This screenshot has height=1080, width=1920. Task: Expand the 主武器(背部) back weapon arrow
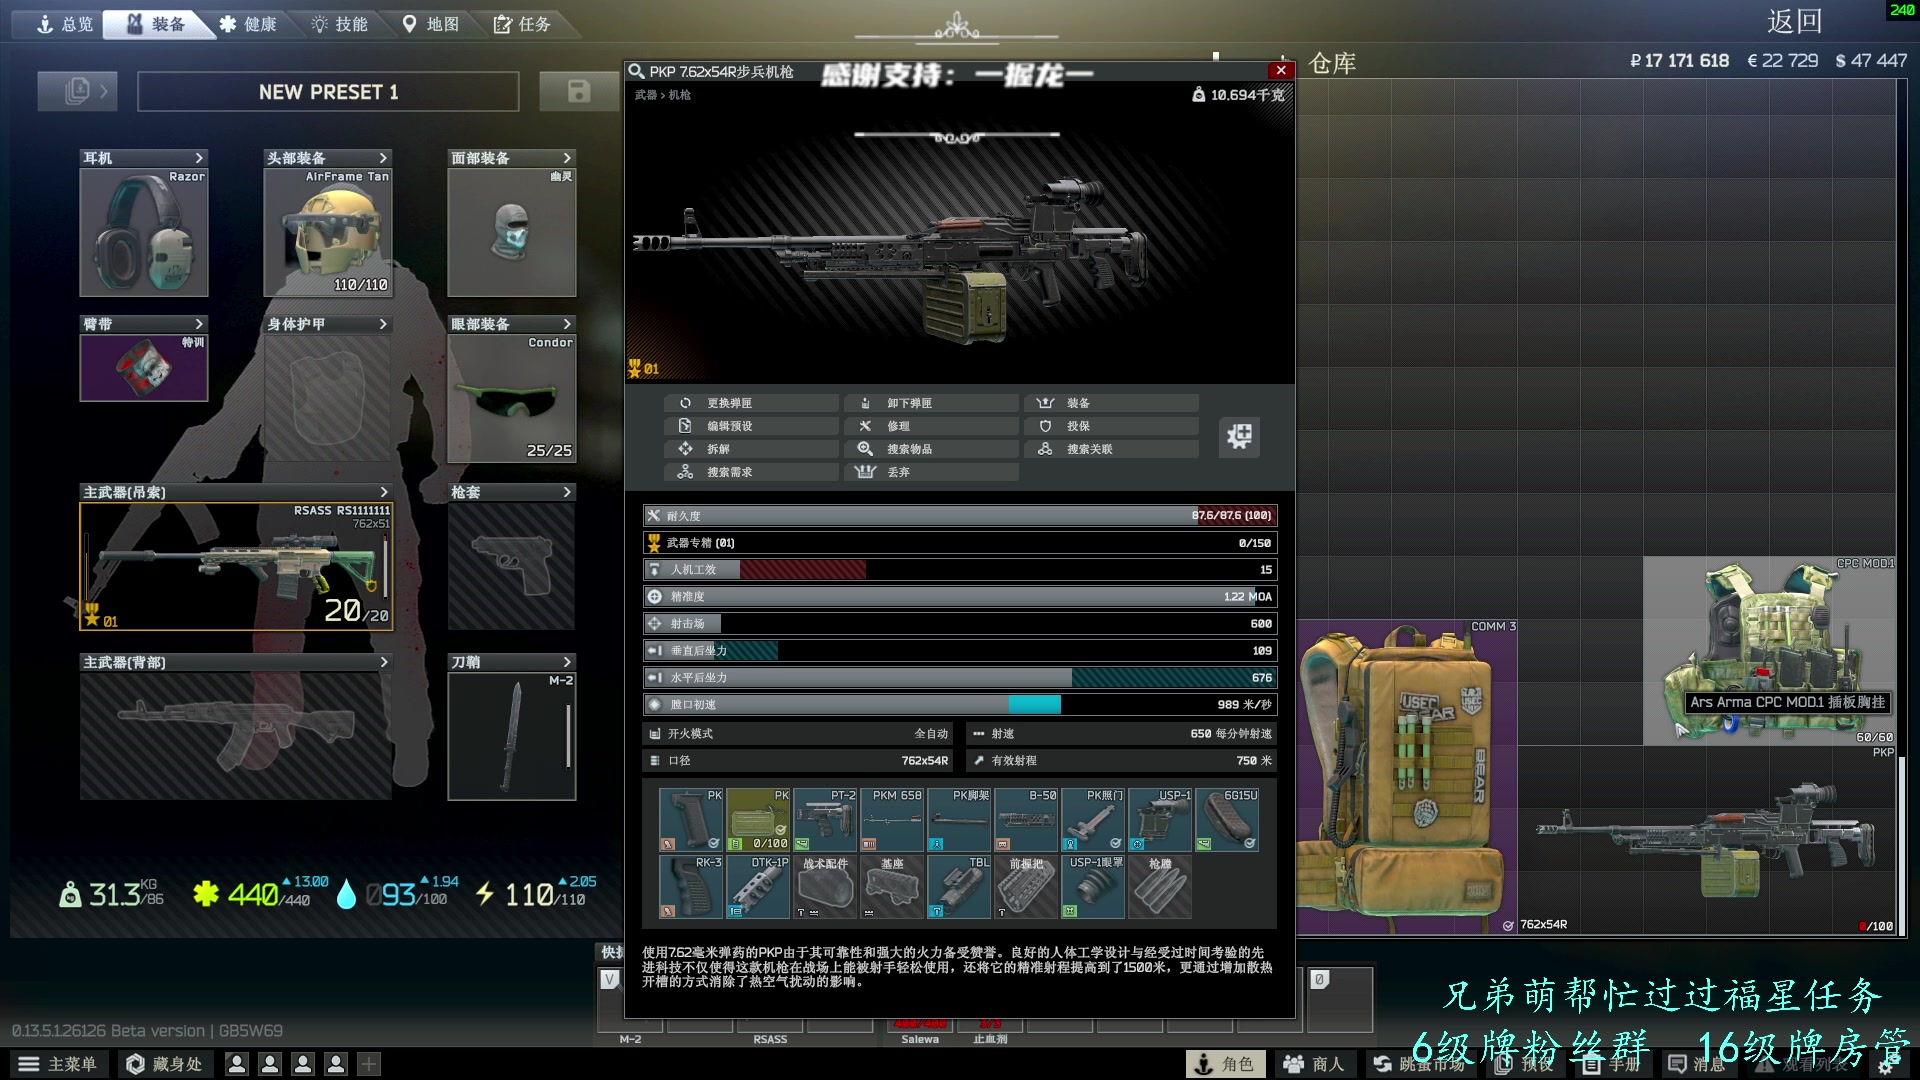click(383, 662)
